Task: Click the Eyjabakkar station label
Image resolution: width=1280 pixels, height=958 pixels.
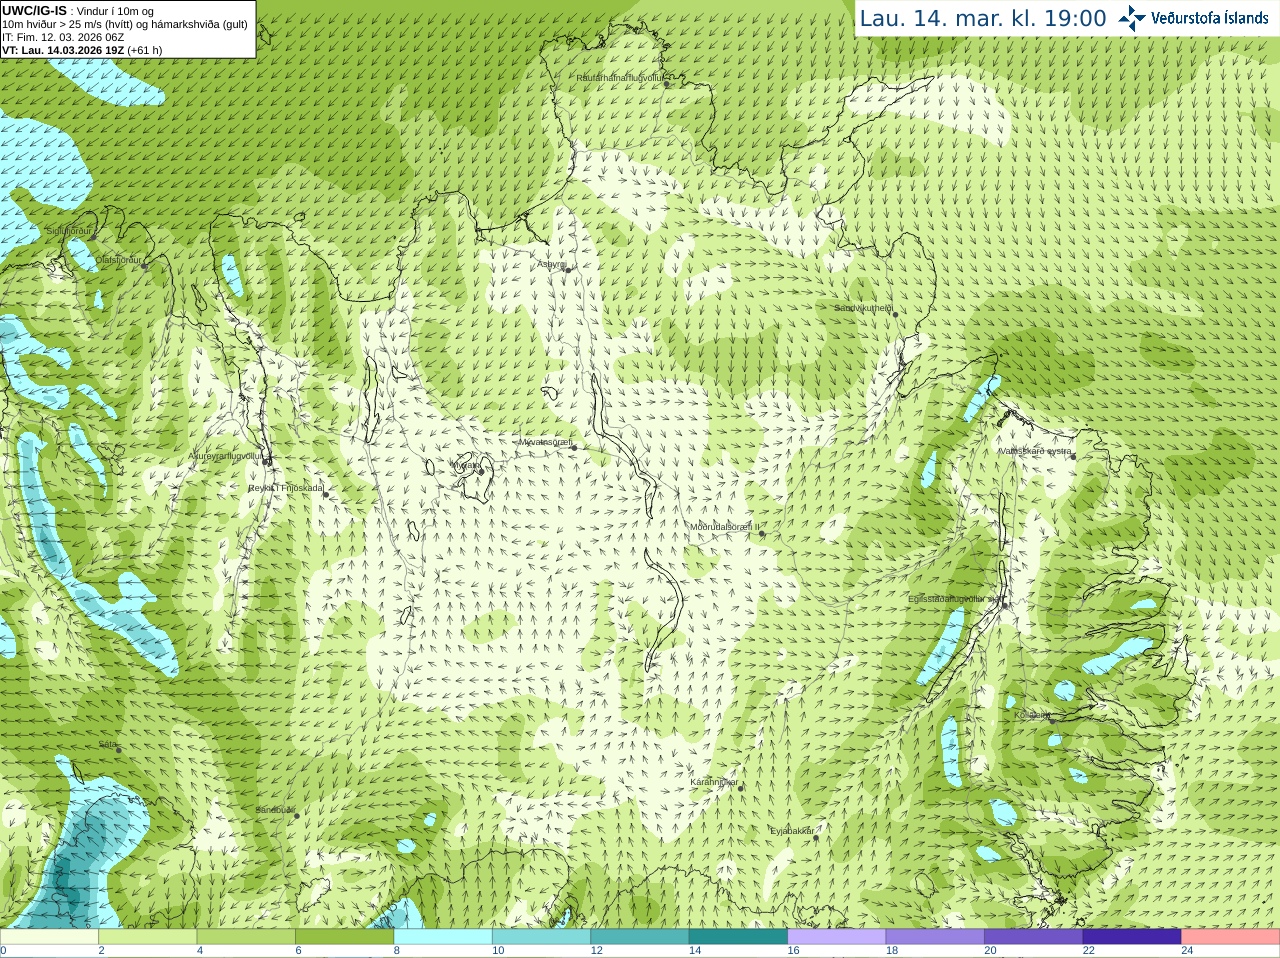Action: coord(792,831)
